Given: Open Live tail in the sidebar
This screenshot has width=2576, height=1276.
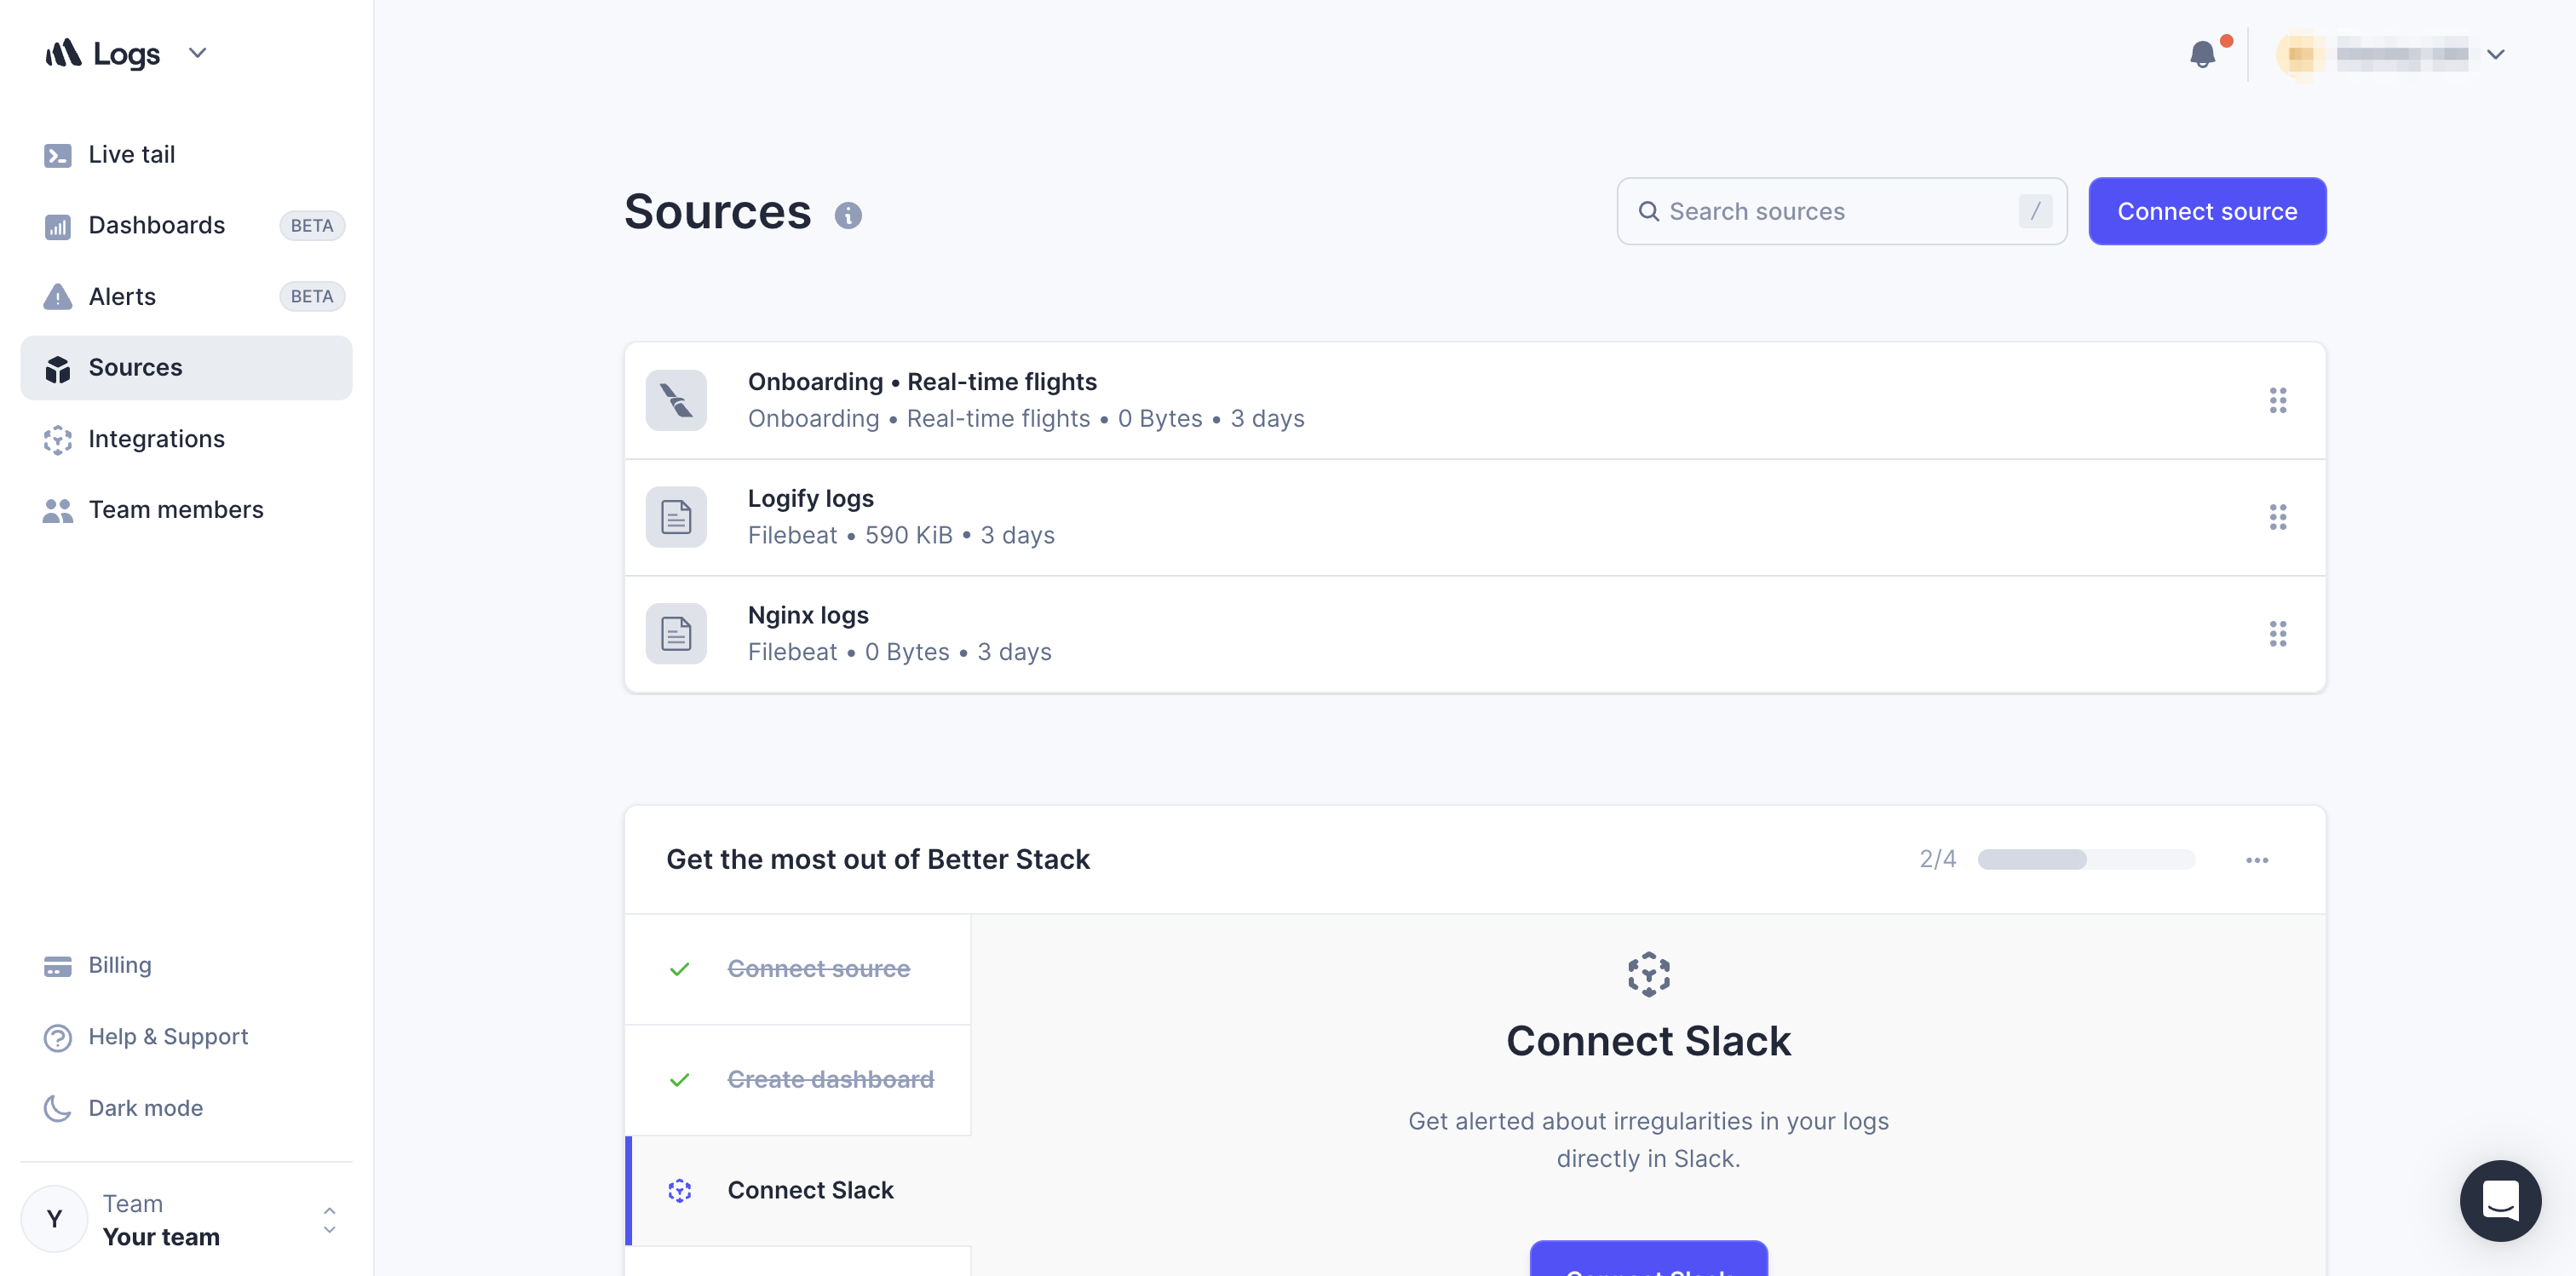Looking at the screenshot, I should pyautogui.click(x=186, y=155).
